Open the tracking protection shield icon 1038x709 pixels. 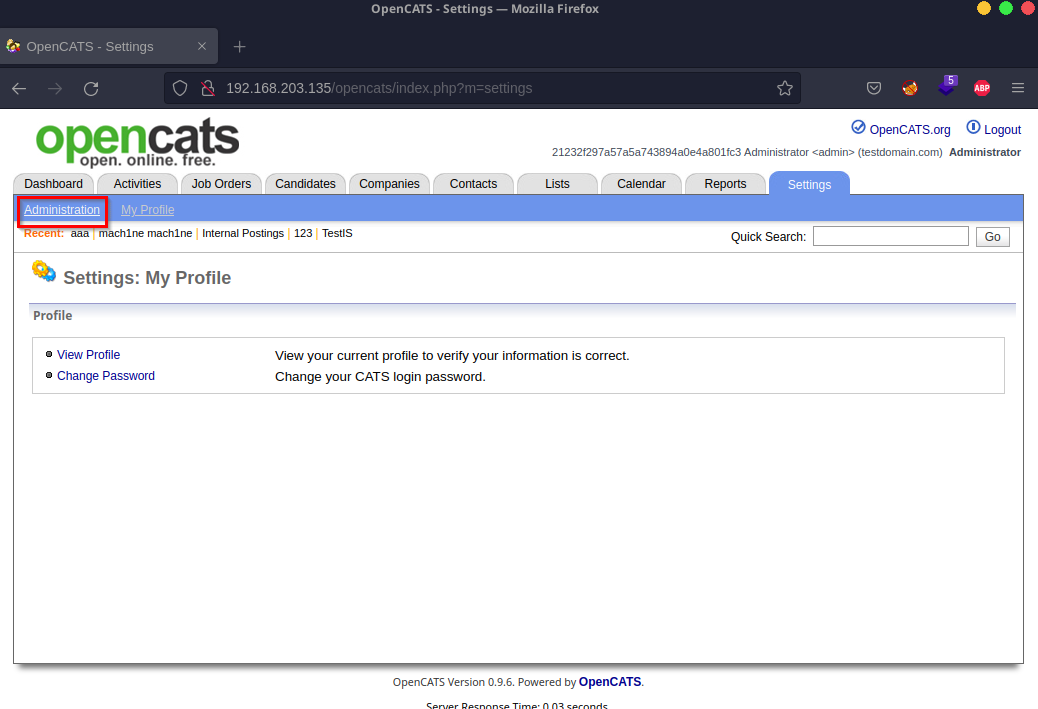(x=180, y=88)
